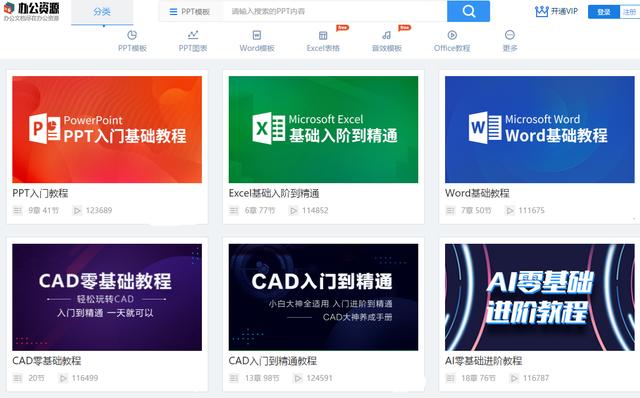
Task: Focus the PPT content search field
Action: pos(335,11)
